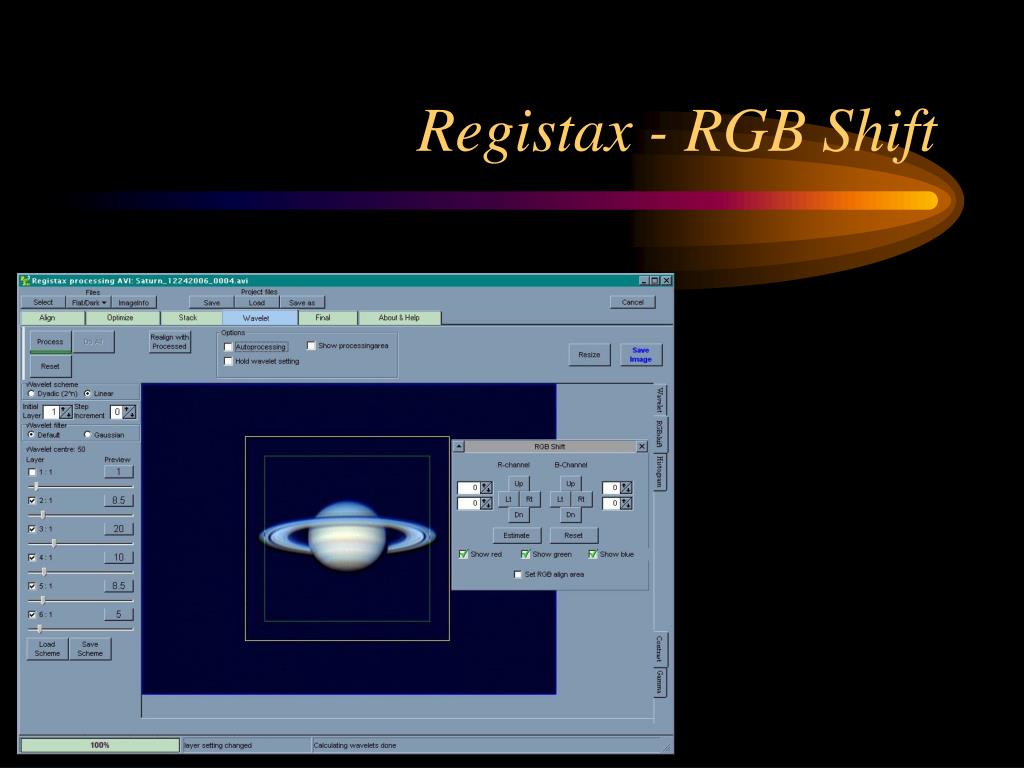This screenshot has height=768, width=1024.
Task: Move R-channel Dn
Action: point(519,515)
